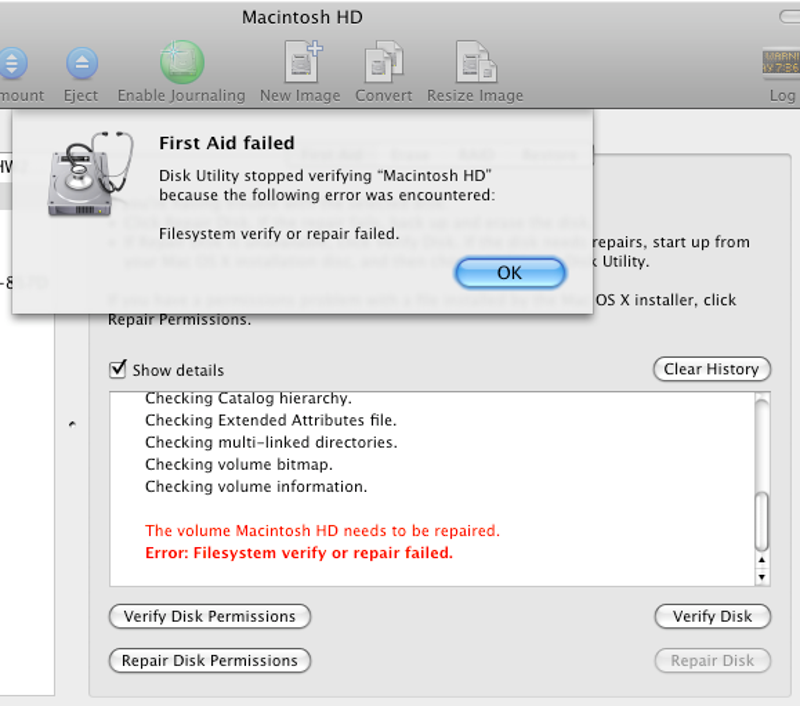Click 'Error: Filesystem verify or repair failed.' line
This screenshot has height=706, width=800.
pos(299,553)
